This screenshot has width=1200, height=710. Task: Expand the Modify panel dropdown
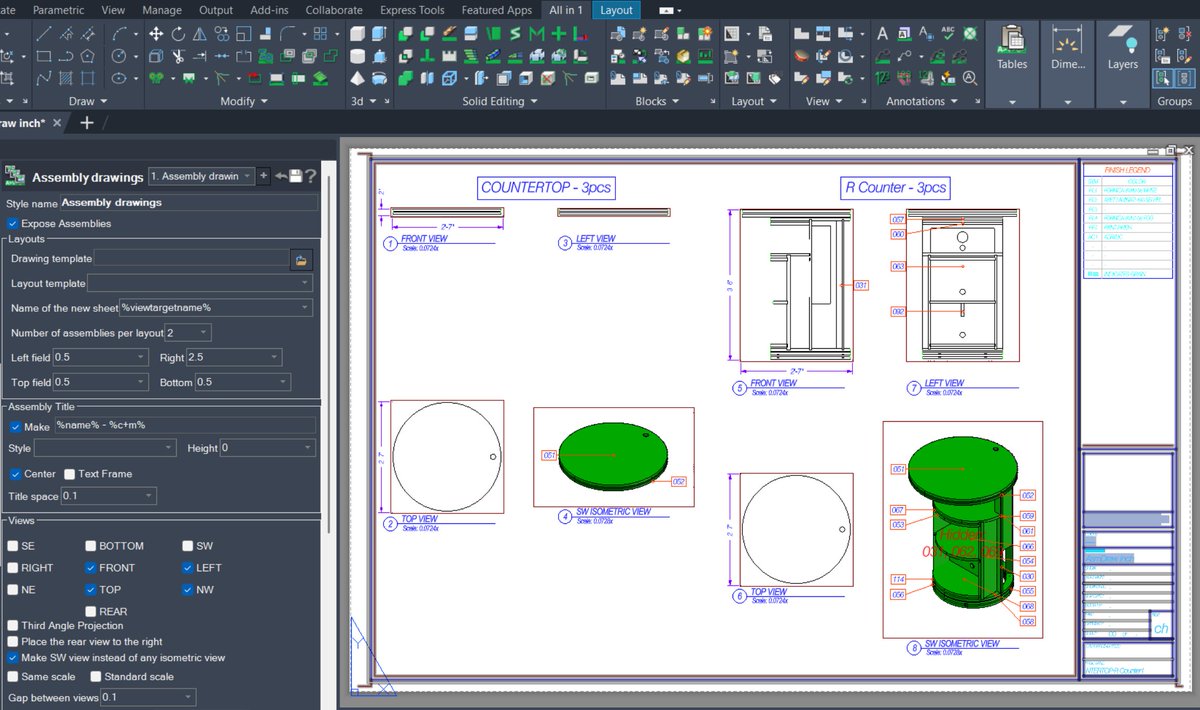(x=265, y=101)
